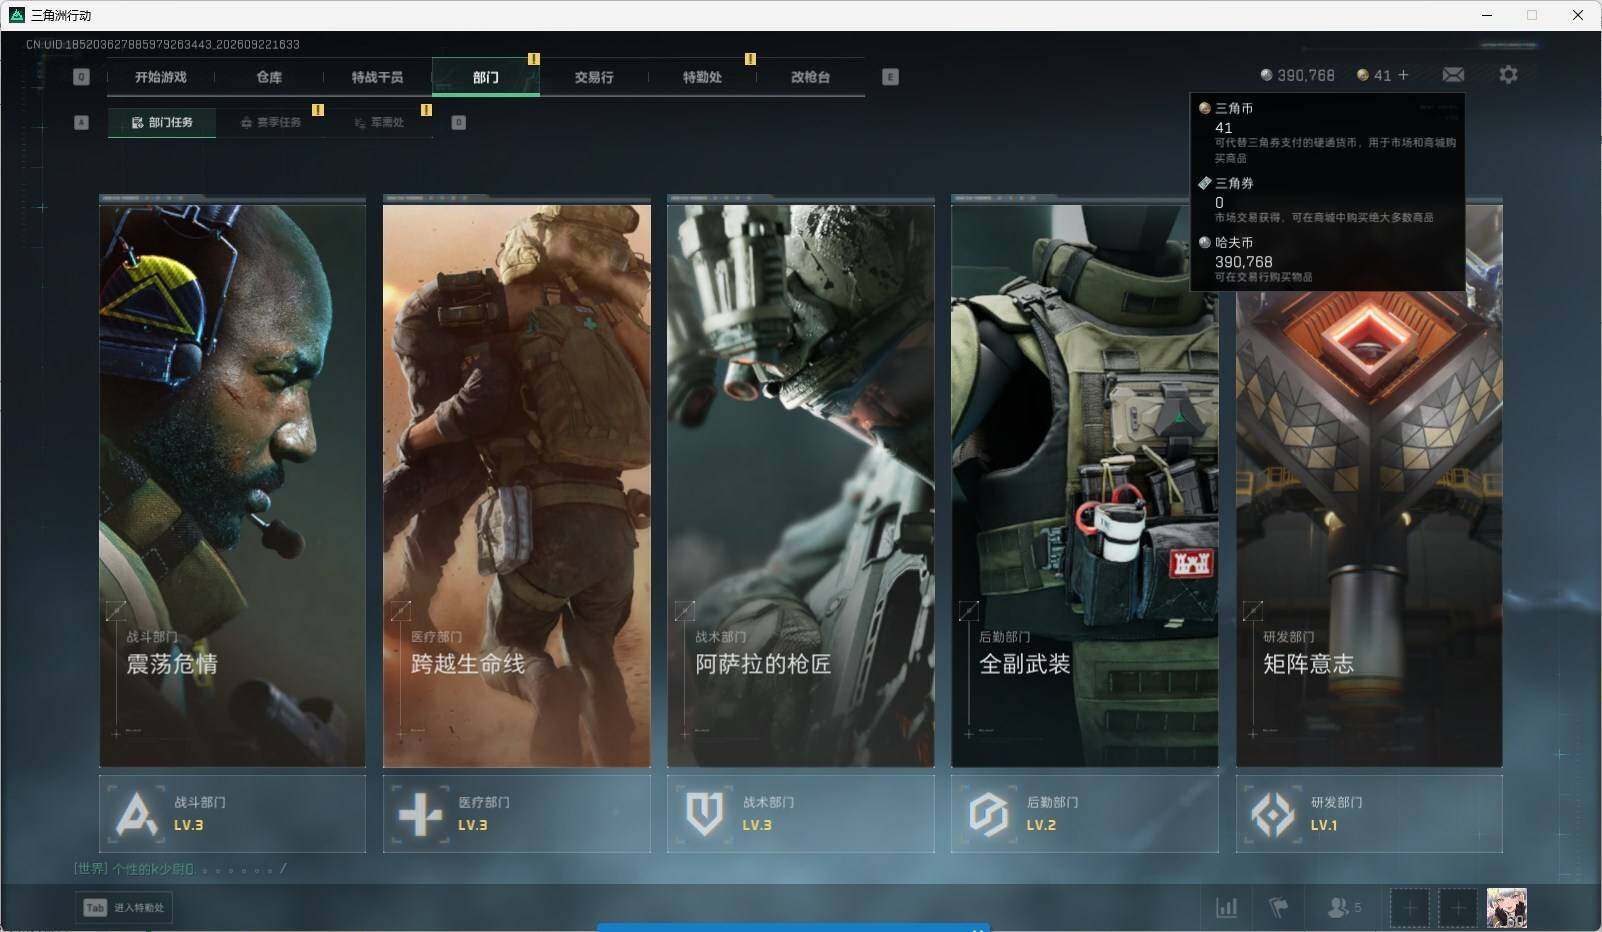Click the D key hint after 军需处
1602x932 pixels.
(x=459, y=123)
